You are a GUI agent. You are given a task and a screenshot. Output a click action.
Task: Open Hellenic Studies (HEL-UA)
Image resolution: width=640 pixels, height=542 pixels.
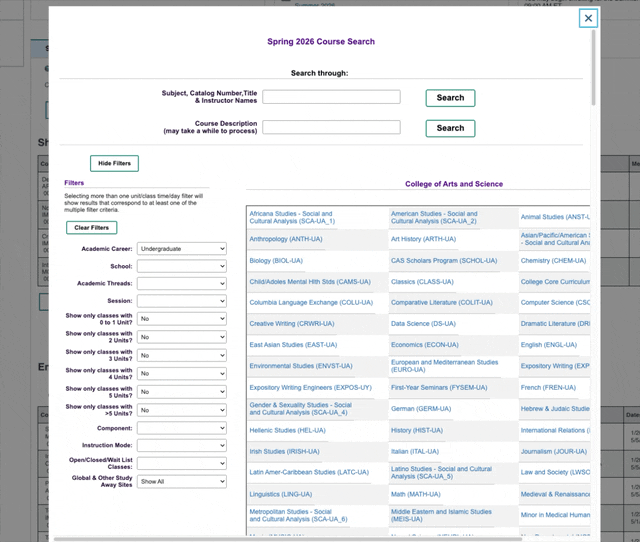[287, 431]
